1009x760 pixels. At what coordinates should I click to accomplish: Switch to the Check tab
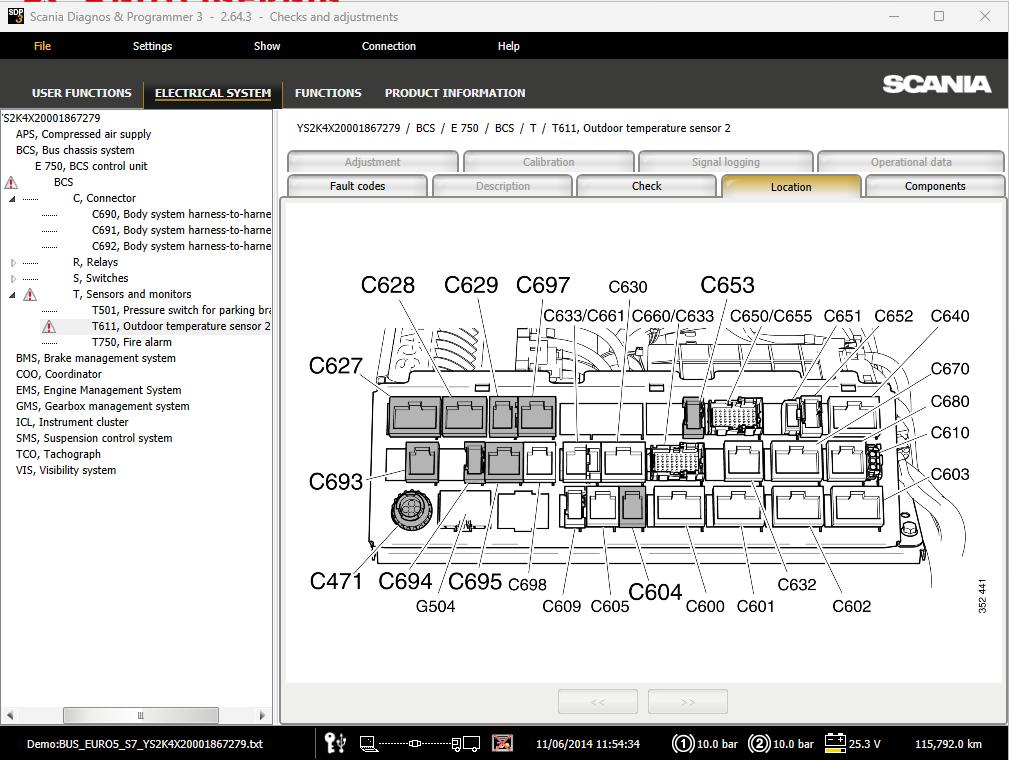(647, 186)
